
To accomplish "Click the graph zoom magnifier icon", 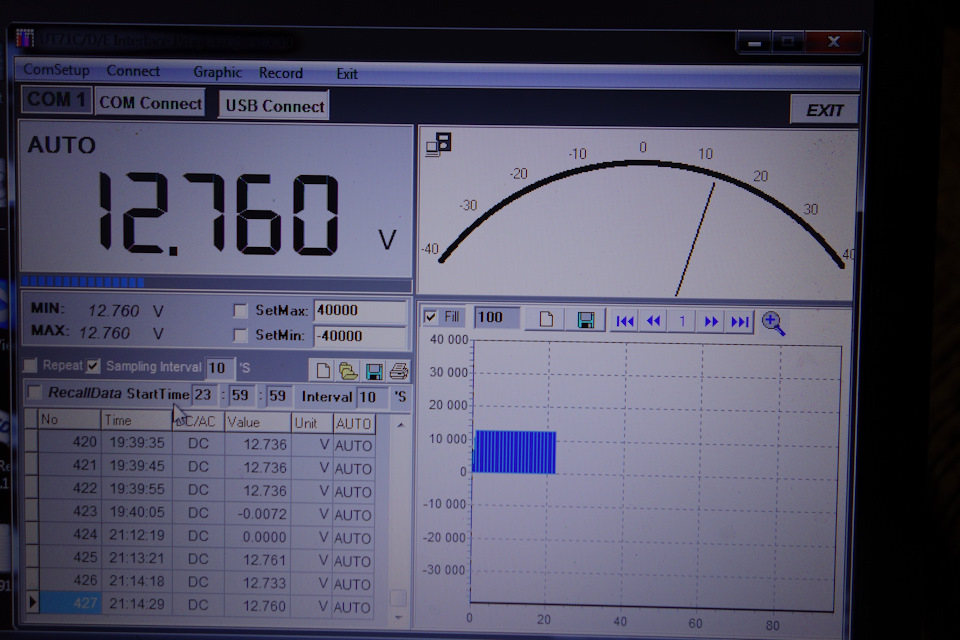I will (773, 323).
